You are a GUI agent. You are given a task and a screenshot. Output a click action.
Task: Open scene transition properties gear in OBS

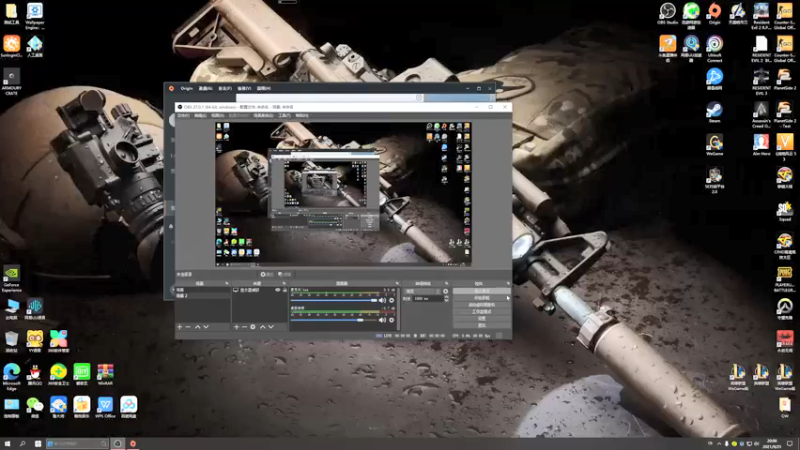tap(445, 291)
